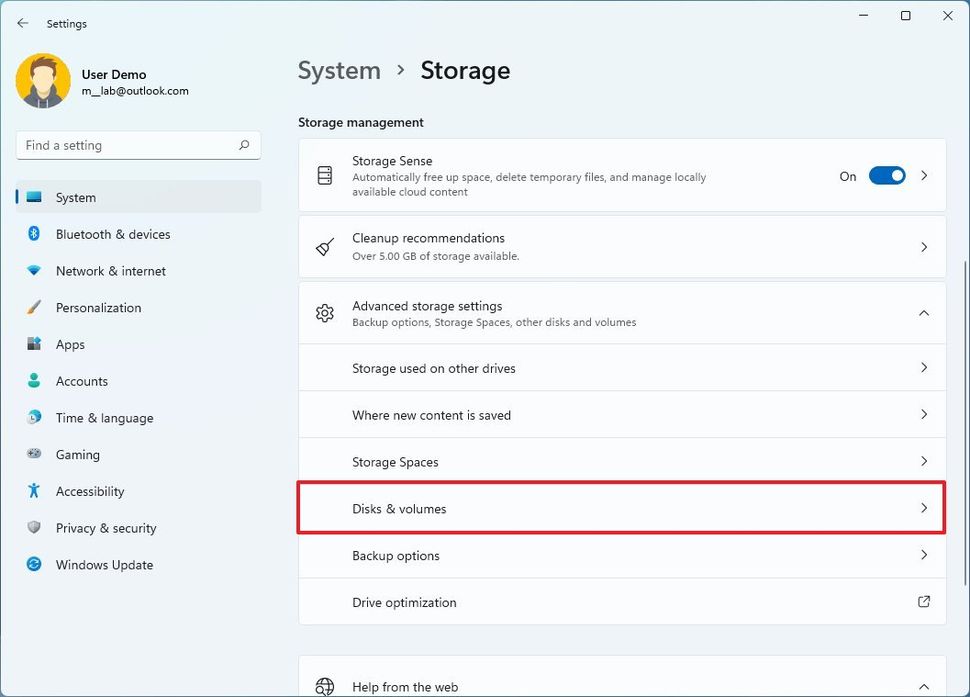Turn off Storage Sense
This screenshot has height=697, width=970.
coord(886,175)
